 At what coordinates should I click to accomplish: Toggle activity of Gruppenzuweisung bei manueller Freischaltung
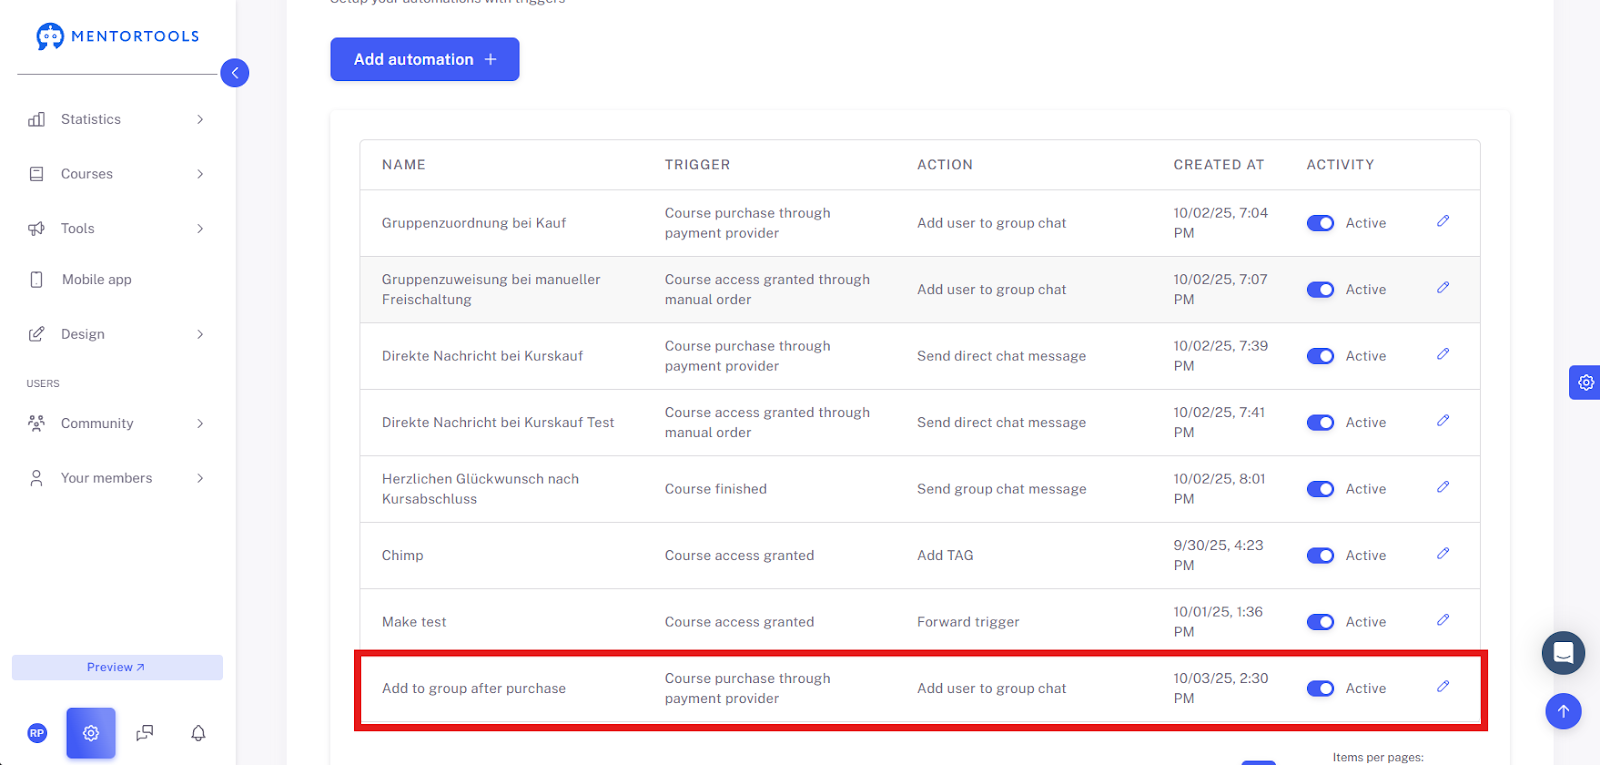pos(1320,290)
